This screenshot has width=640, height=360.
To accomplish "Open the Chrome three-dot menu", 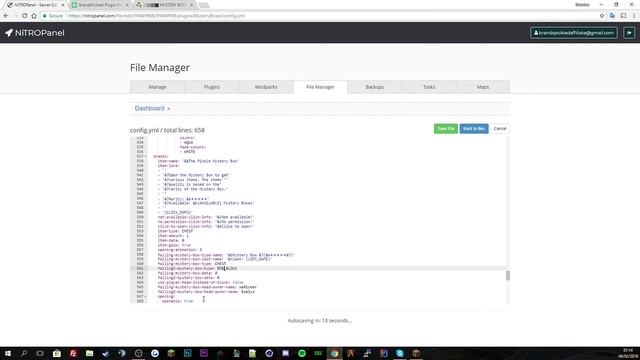I will click(x=634, y=16).
